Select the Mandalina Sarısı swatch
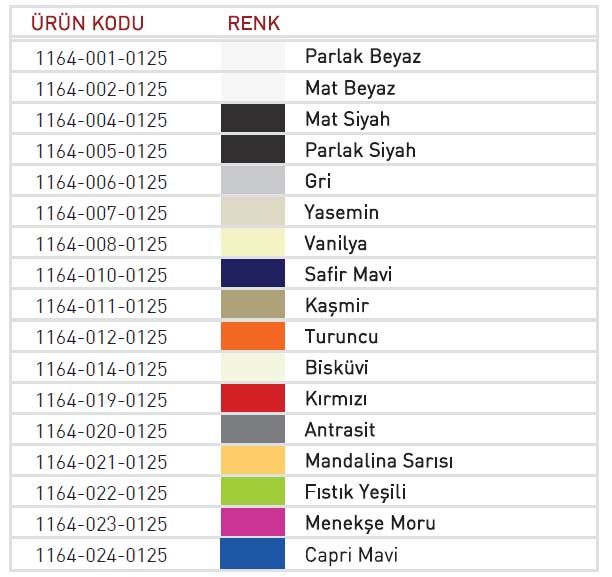 point(253,461)
